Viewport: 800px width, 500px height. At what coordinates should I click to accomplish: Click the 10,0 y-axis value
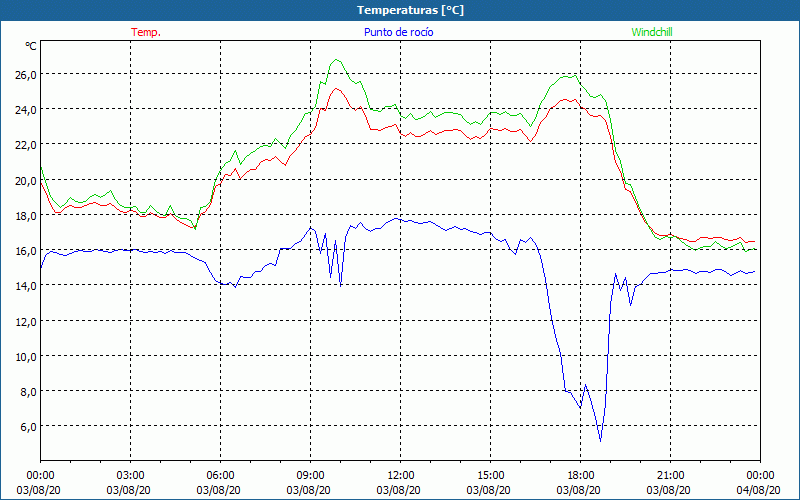click(x=25, y=357)
